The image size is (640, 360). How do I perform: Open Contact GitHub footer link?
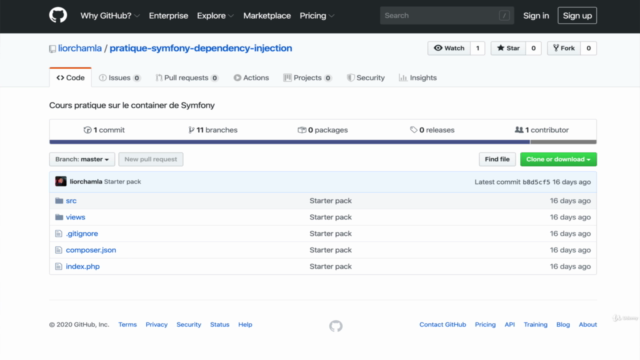pos(442,324)
